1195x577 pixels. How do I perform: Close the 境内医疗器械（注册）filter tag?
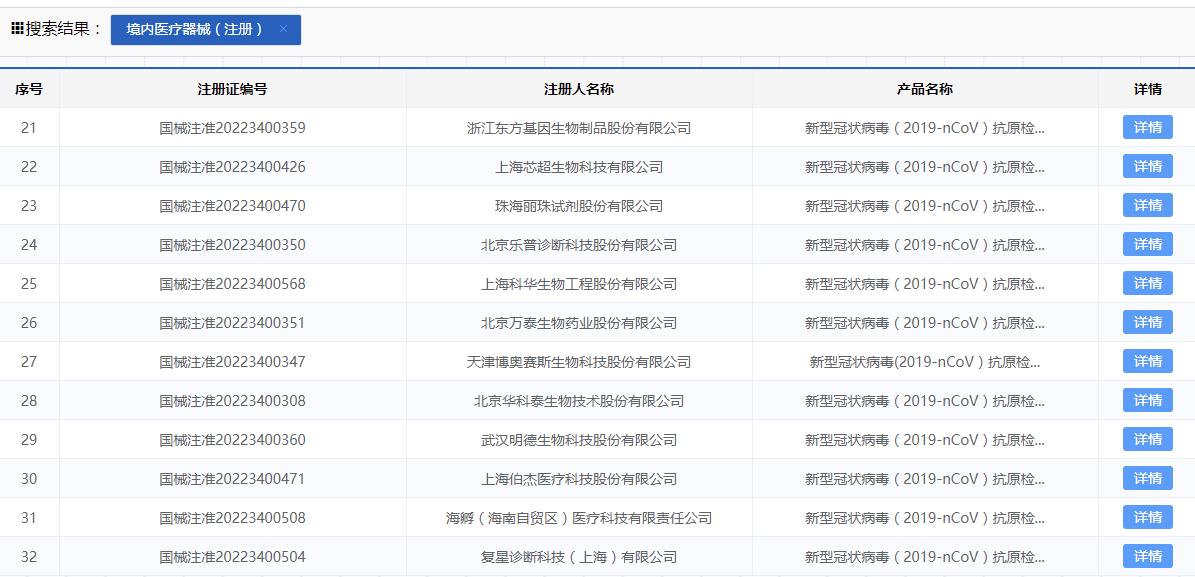click(x=283, y=29)
